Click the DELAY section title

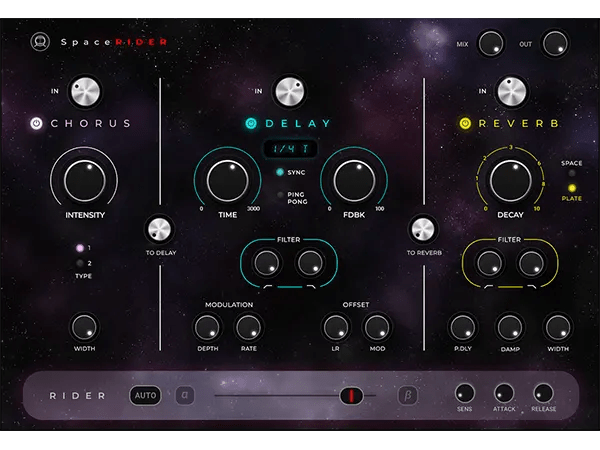pyautogui.click(x=298, y=123)
